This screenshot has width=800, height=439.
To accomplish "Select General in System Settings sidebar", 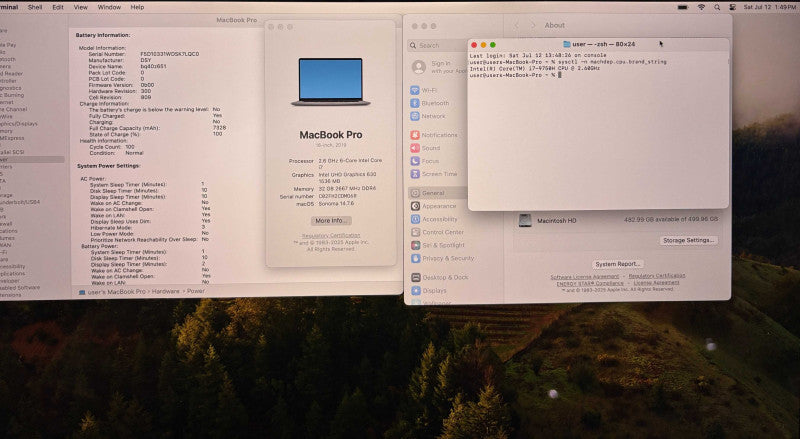I will point(438,193).
